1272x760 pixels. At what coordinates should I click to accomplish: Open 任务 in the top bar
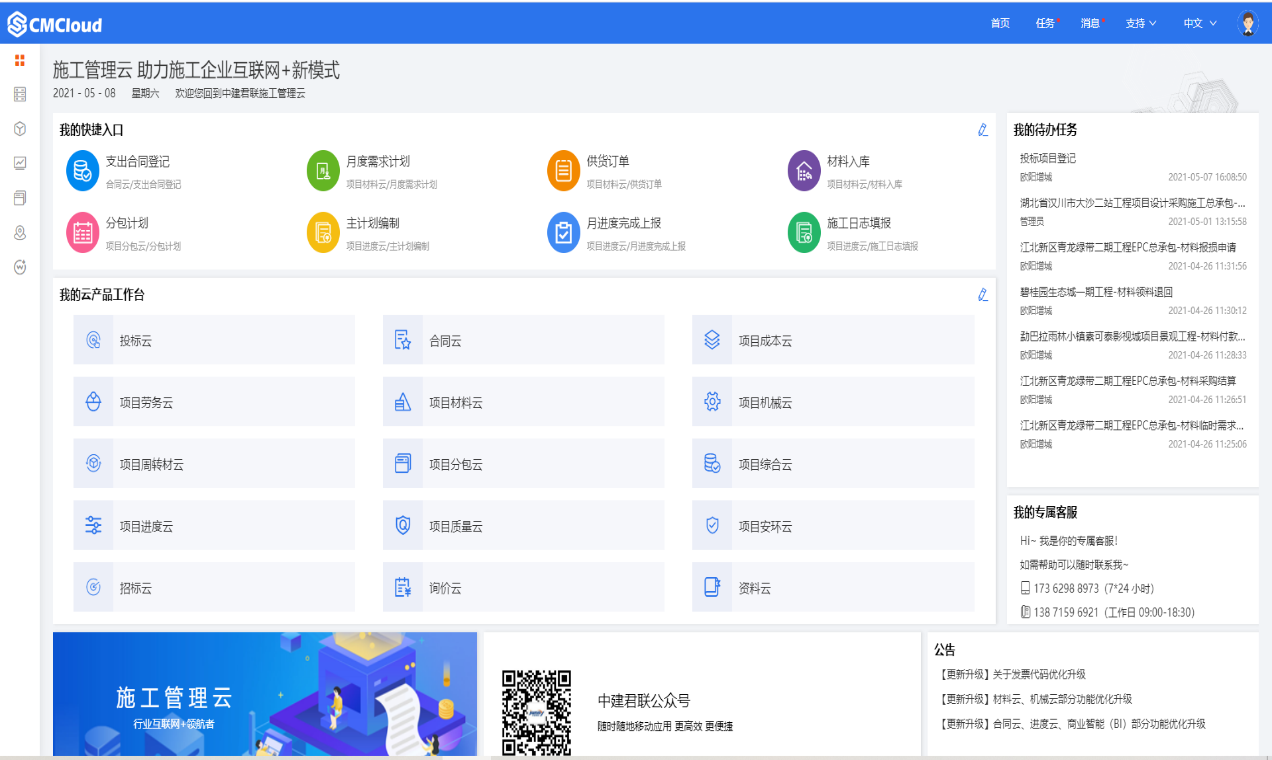coord(1046,23)
